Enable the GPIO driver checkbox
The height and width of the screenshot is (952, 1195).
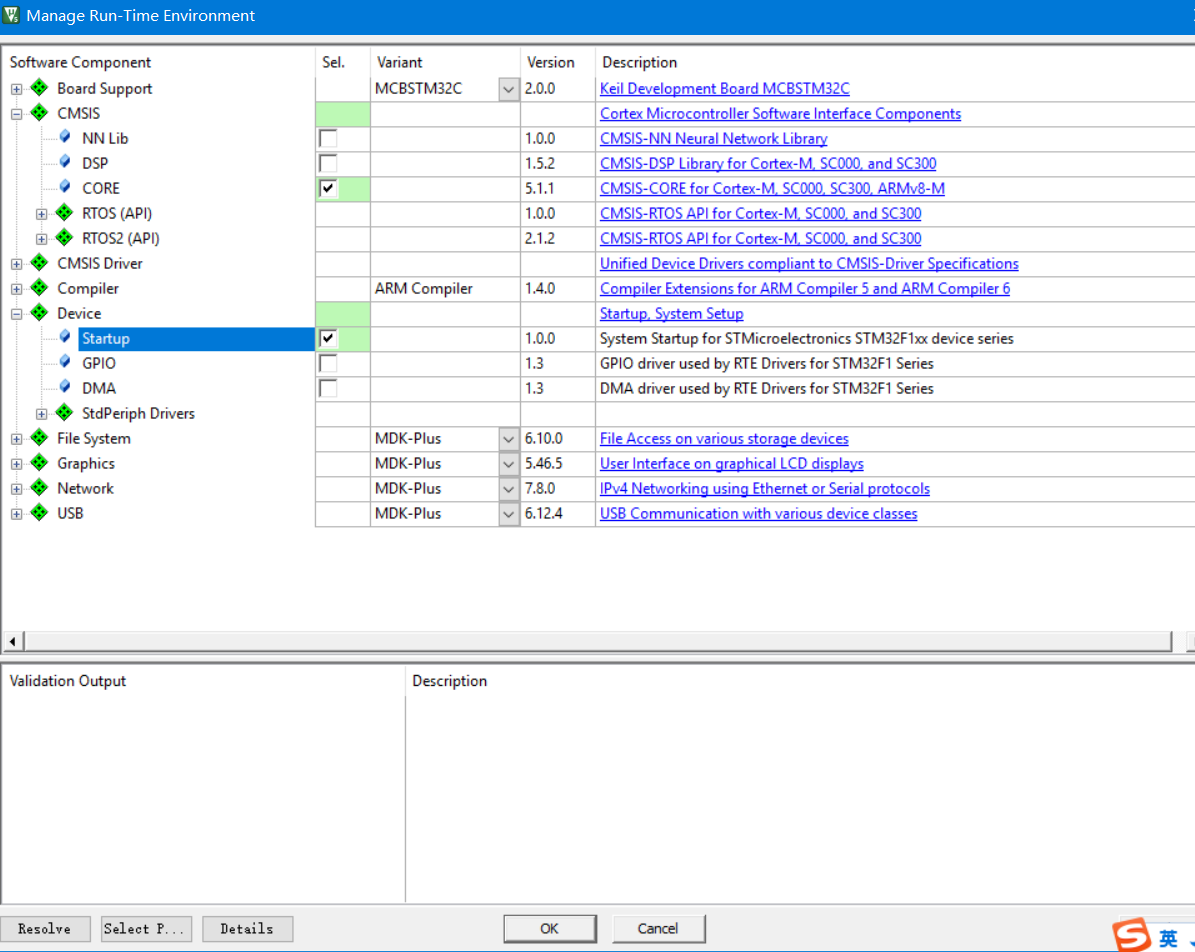tap(328, 364)
